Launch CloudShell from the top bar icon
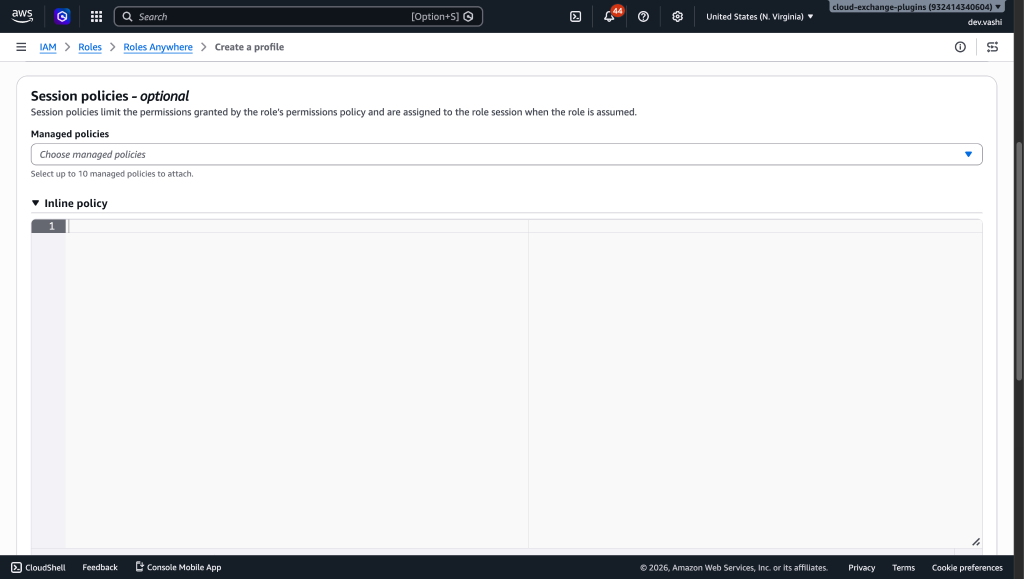This screenshot has width=1024, height=579. point(575,16)
